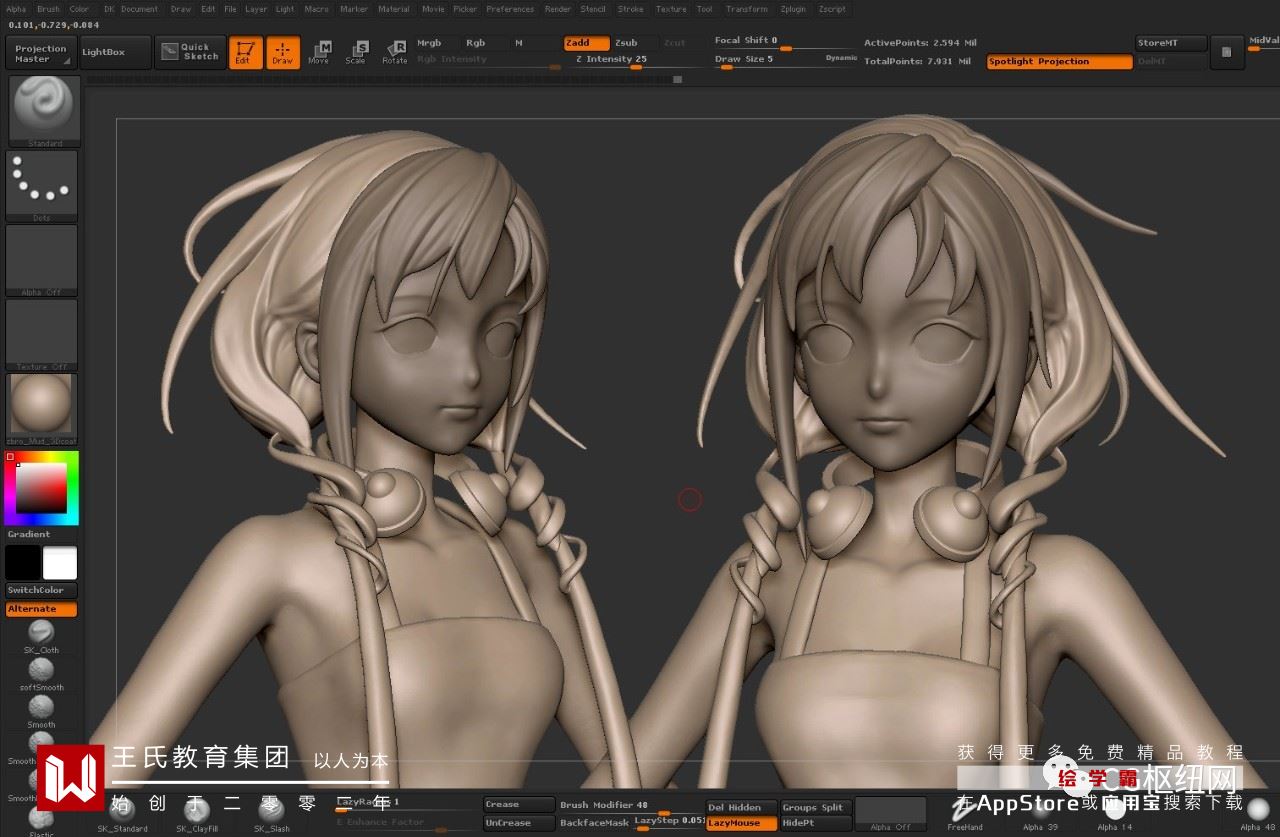Screen dimensions: 1280x837
Task: Select the Alpha 48 alpha
Action: [x=1257, y=816]
